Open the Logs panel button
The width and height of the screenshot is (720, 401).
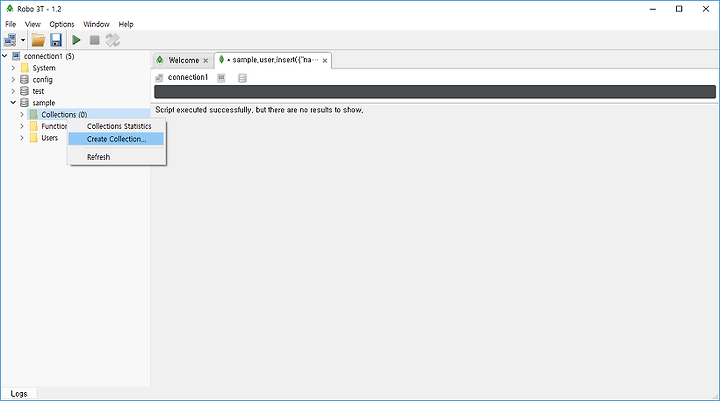(19, 394)
